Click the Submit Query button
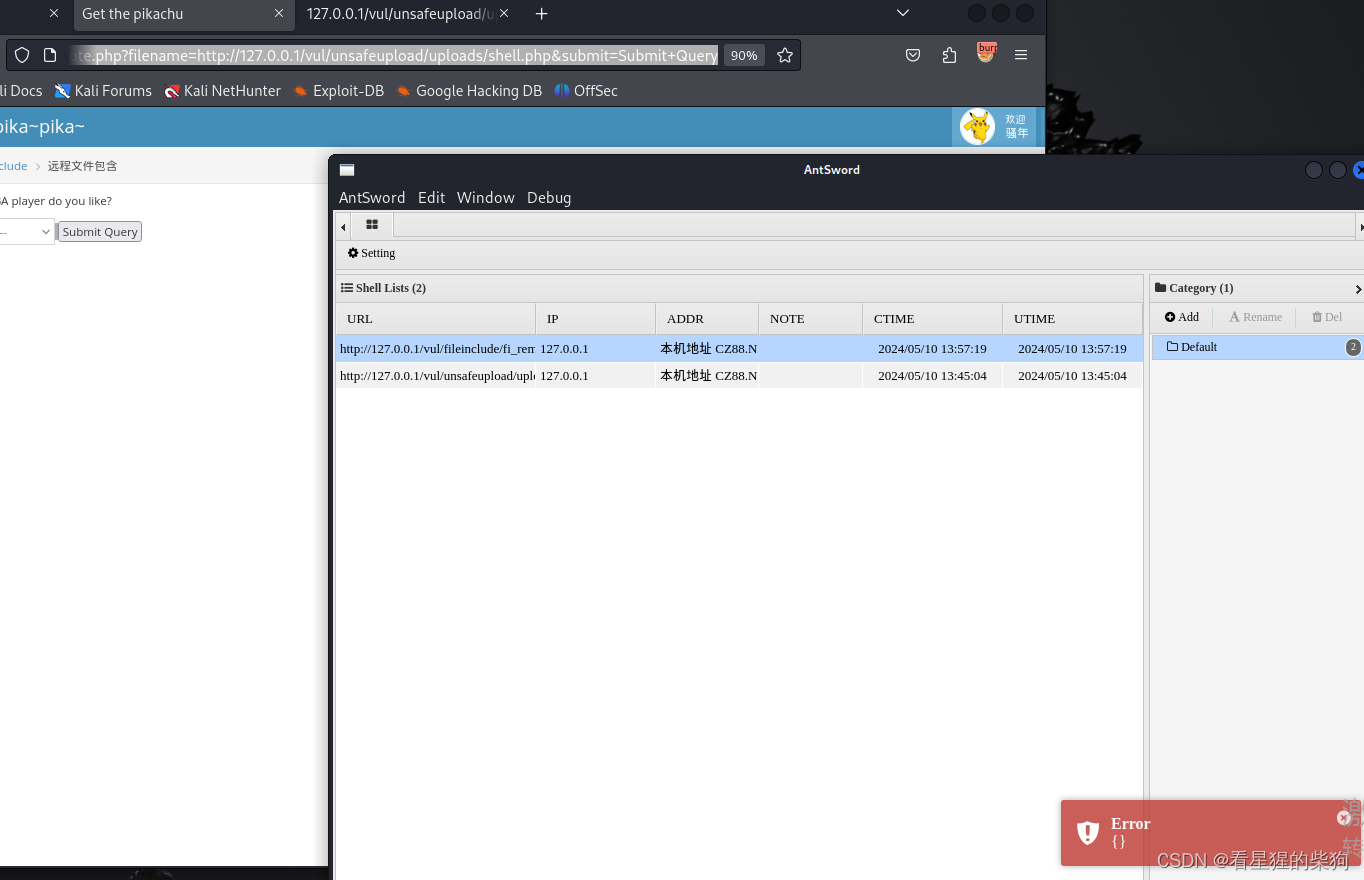 coord(100,232)
